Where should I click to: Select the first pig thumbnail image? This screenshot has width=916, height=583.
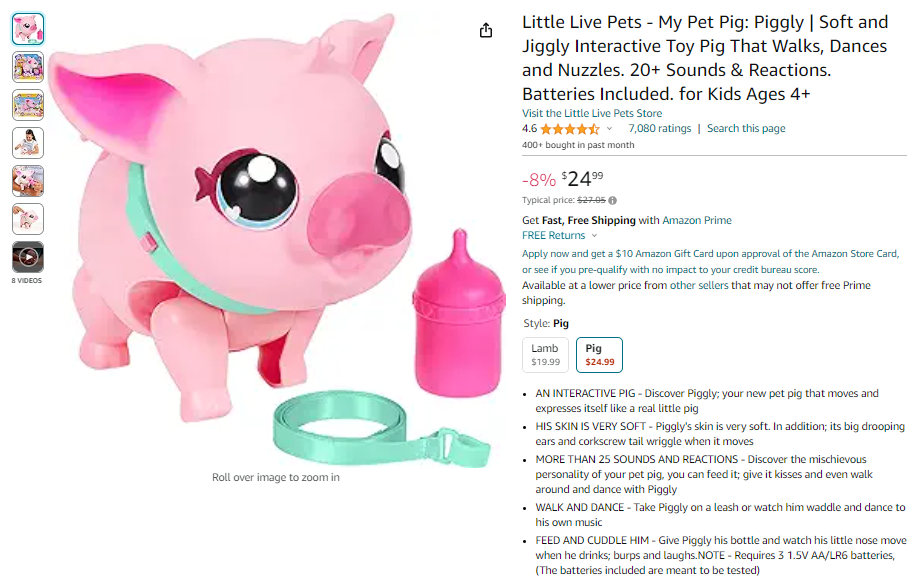pos(28,29)
